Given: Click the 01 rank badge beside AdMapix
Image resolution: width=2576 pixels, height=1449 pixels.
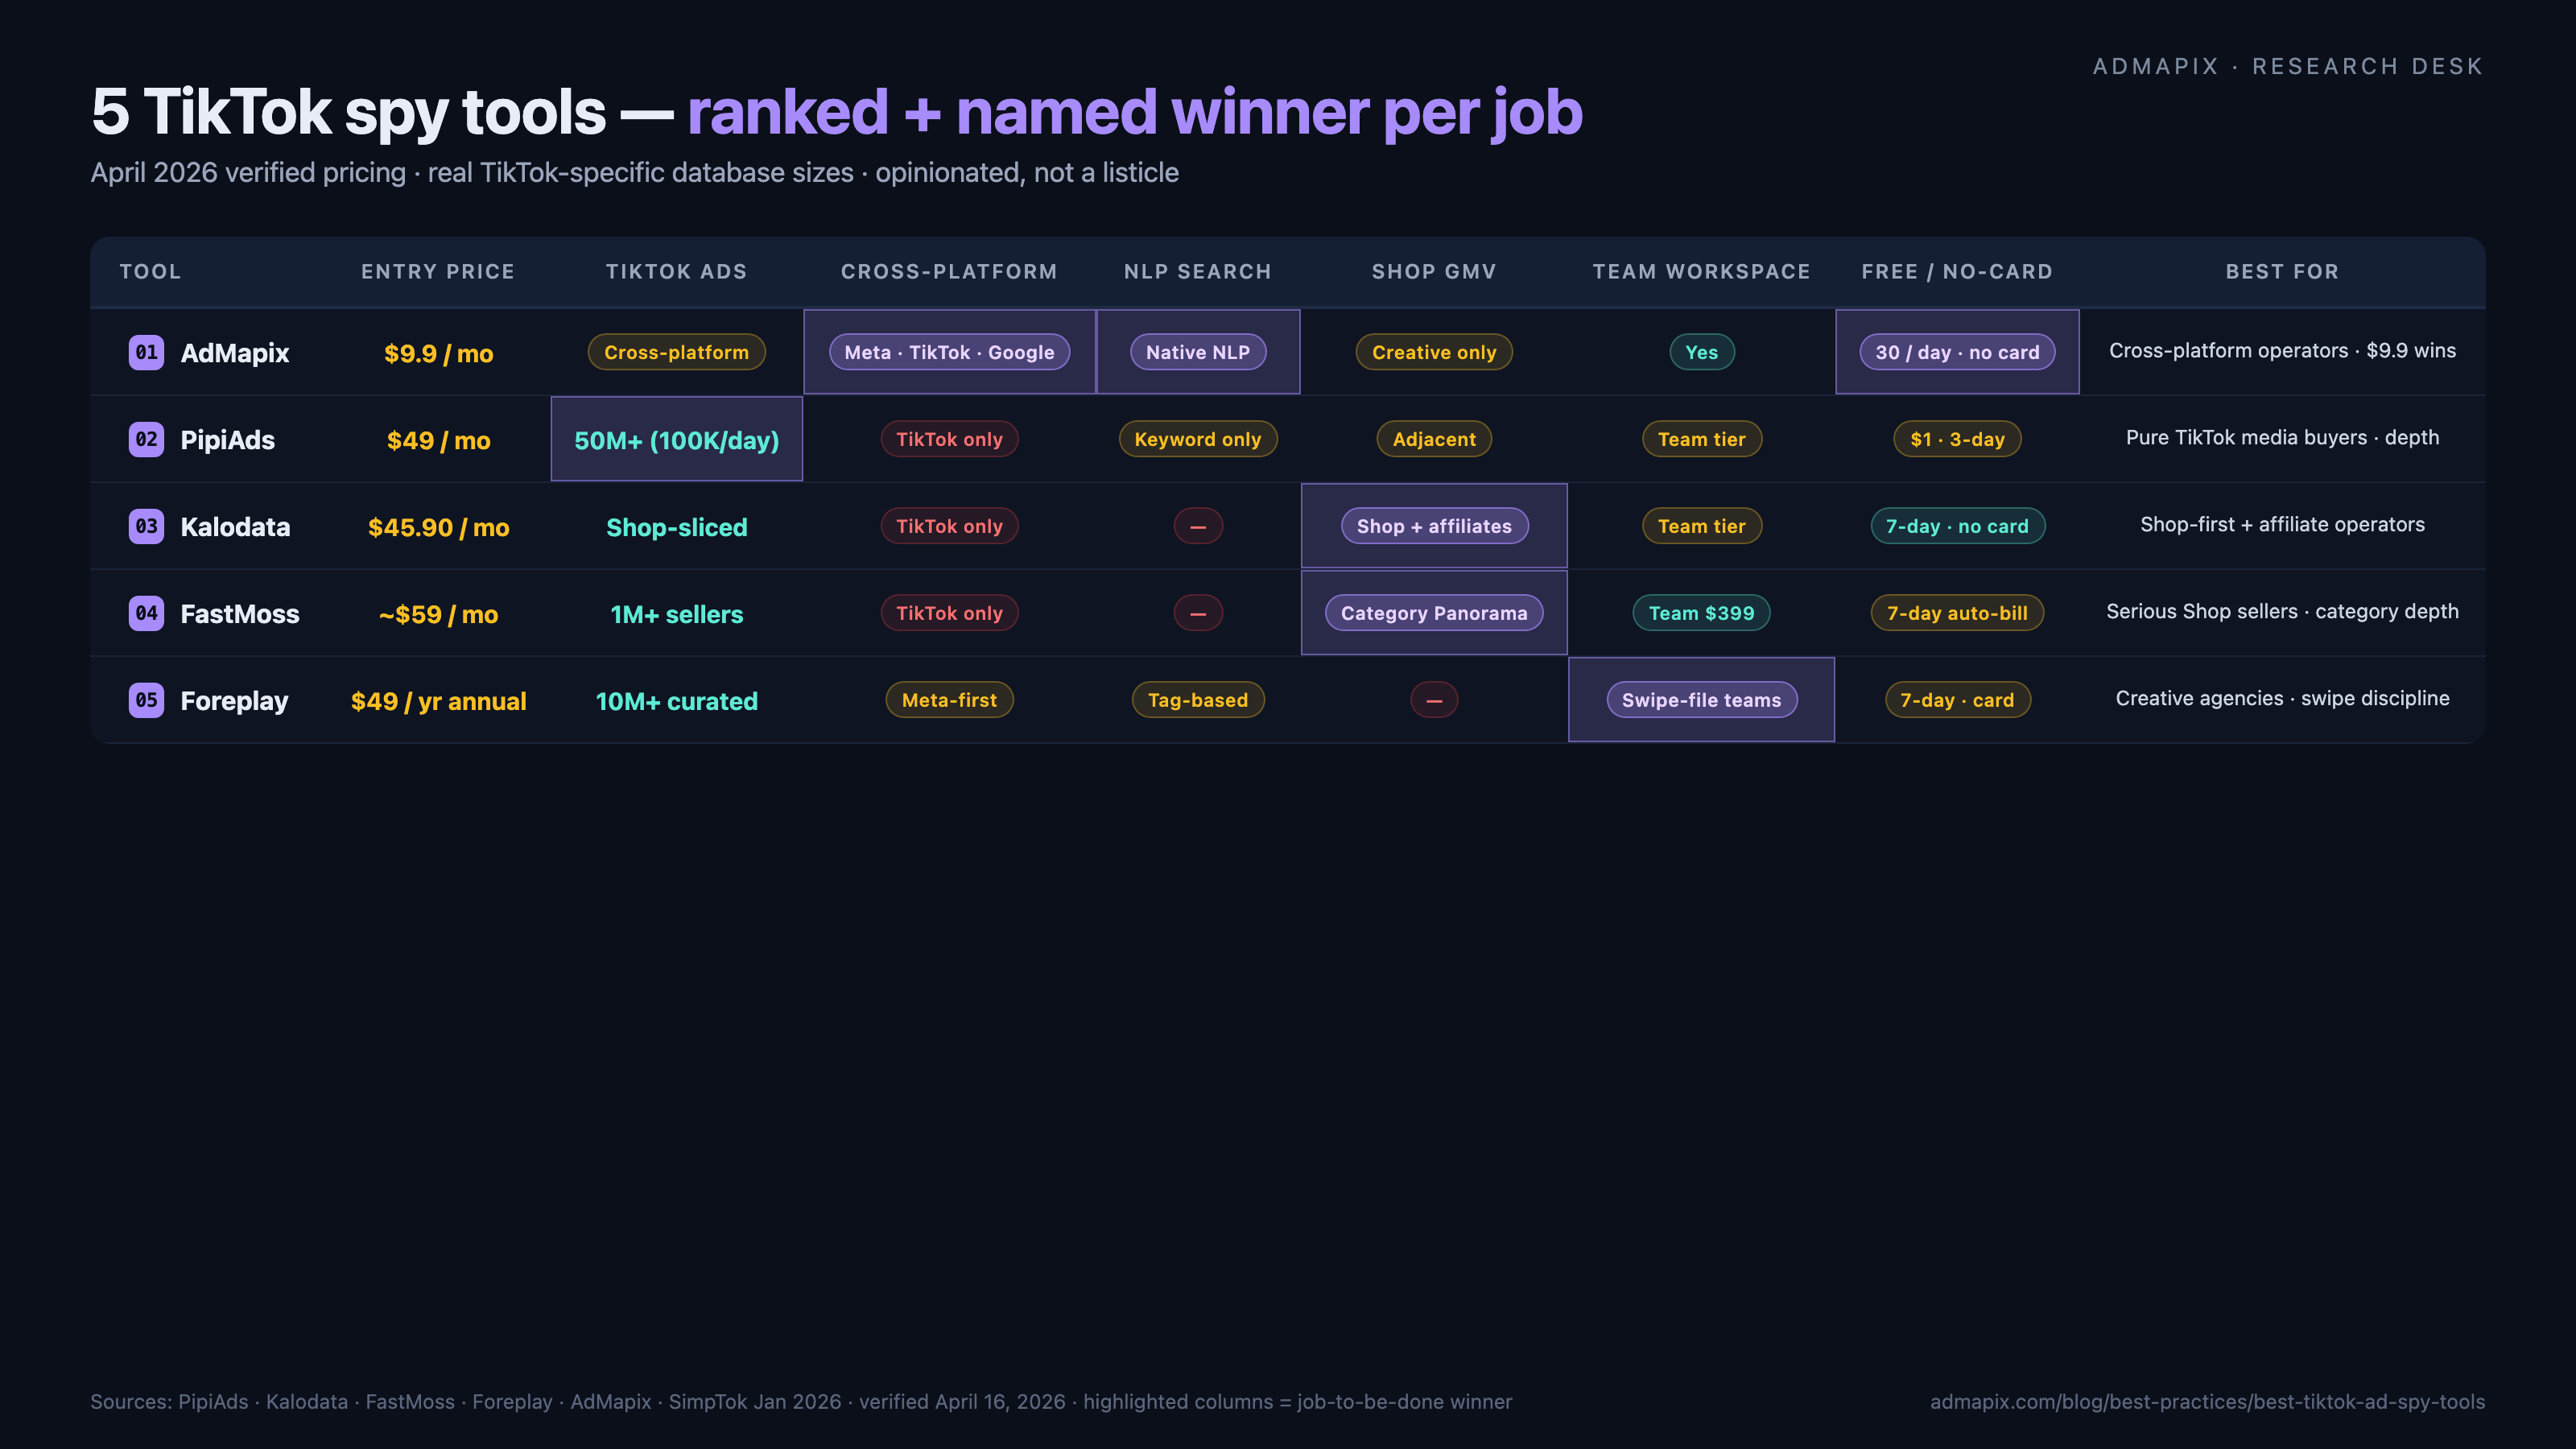Looking at the screenshot, I should 146,352.
